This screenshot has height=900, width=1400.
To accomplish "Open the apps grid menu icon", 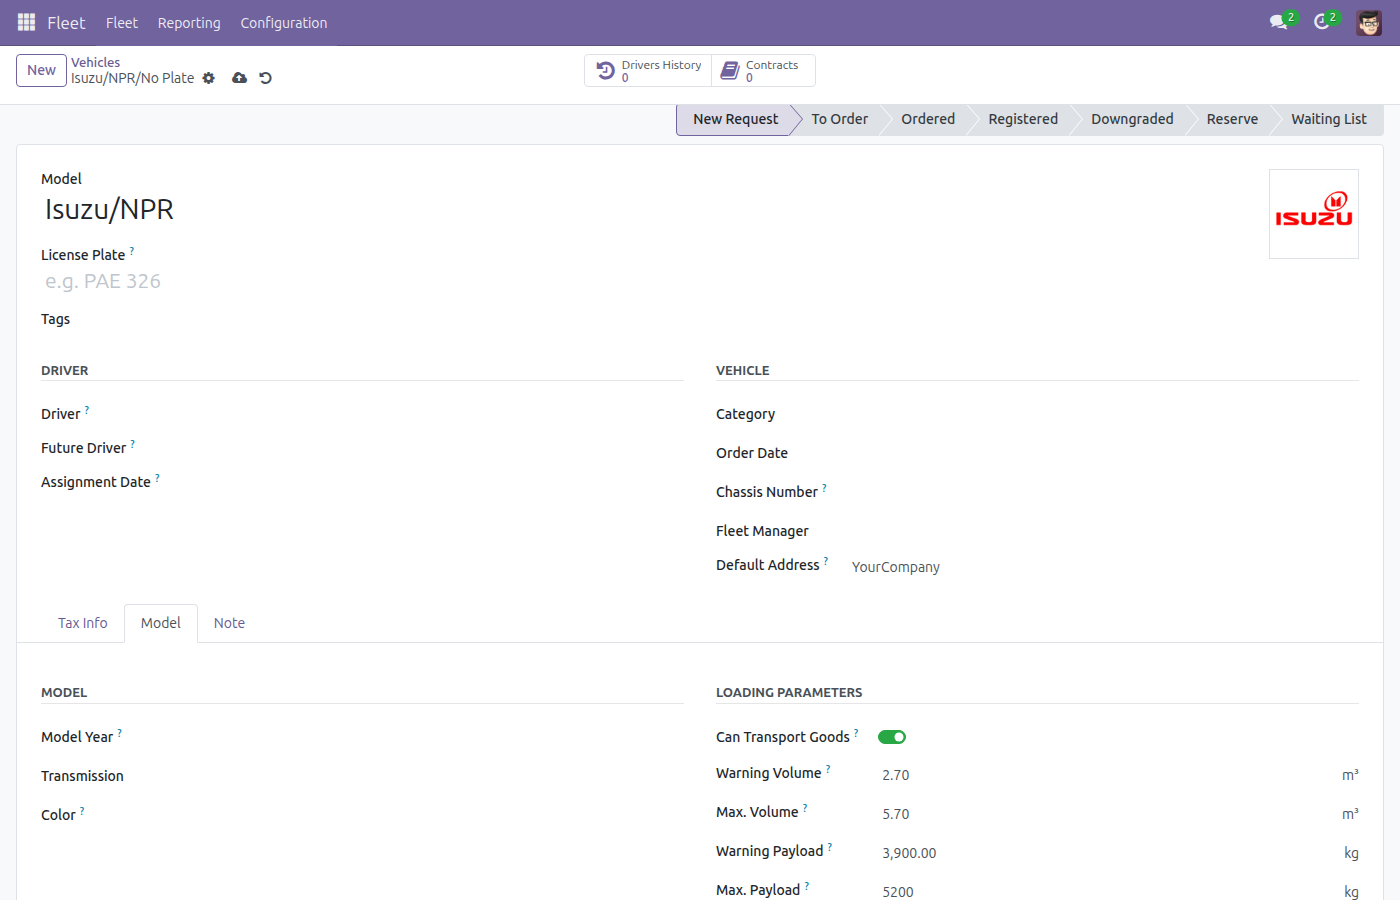I will pyautogui.click(x=26, y=22).
